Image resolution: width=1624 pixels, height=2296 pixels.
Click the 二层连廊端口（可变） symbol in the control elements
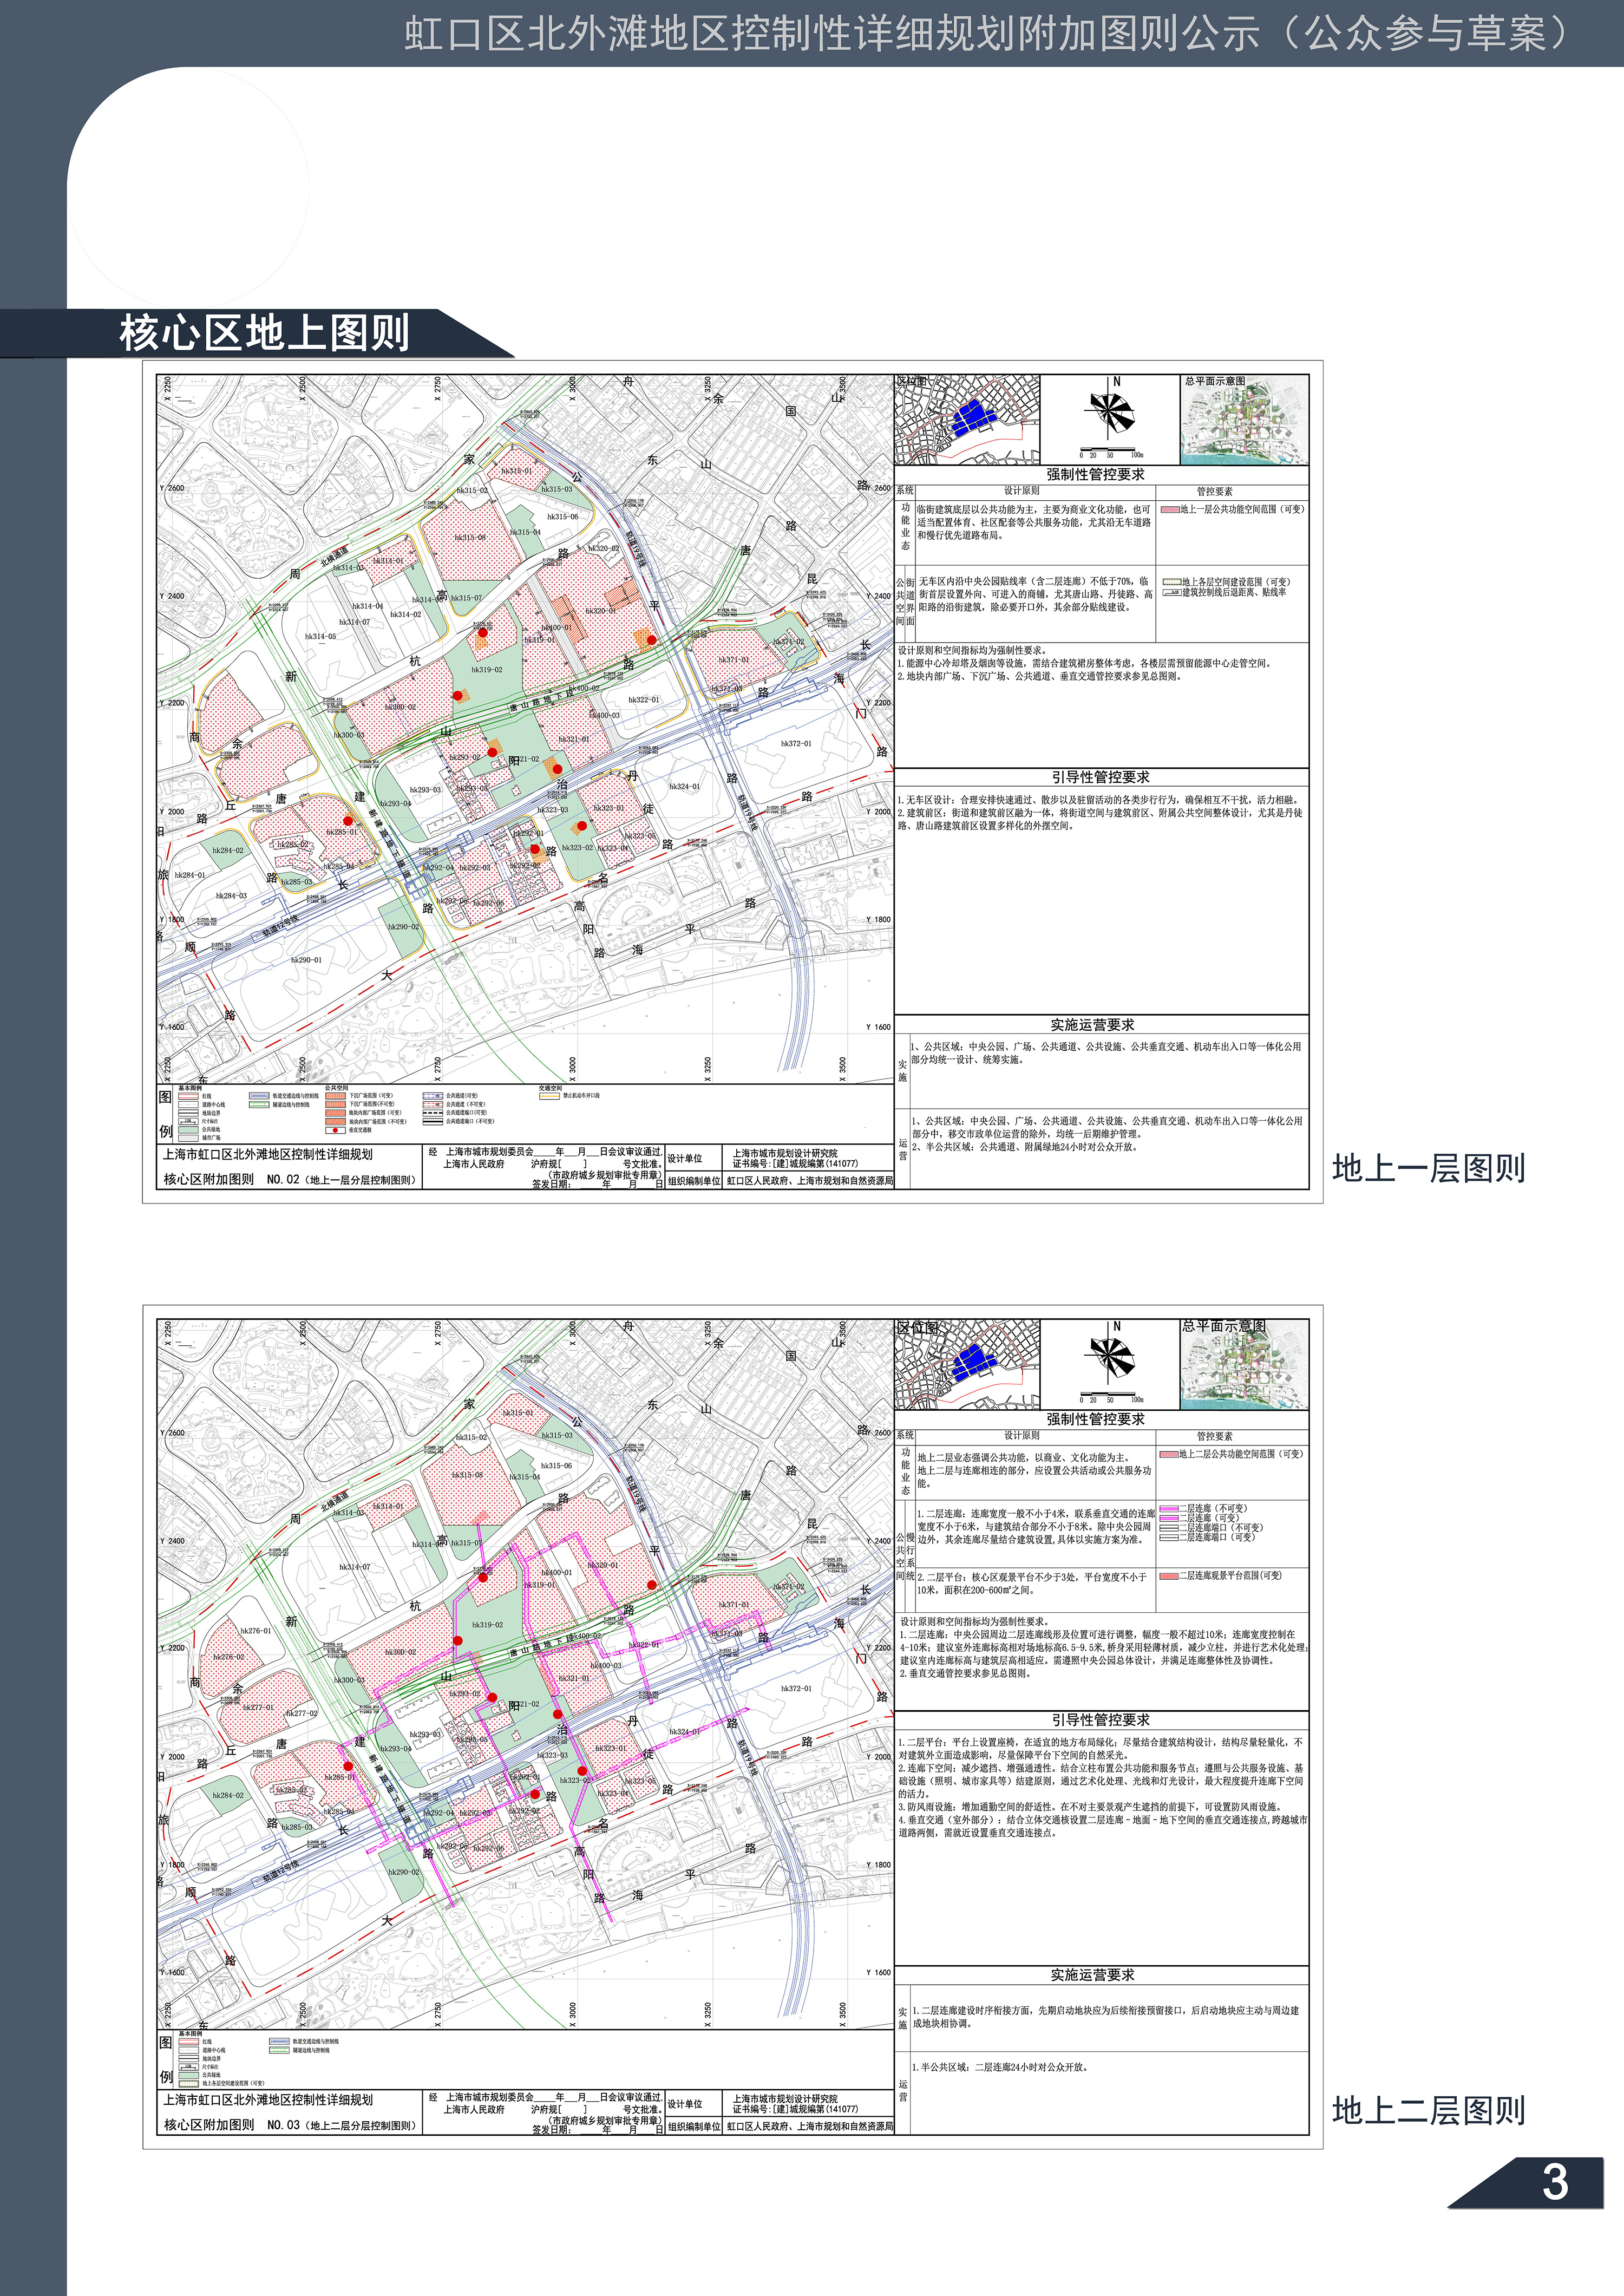[x=1169, y=1538]
